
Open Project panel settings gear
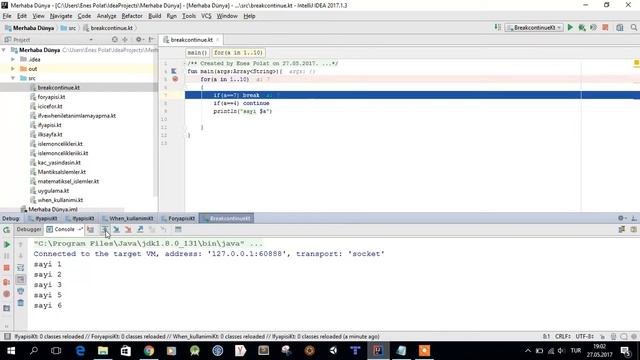point(139,40)
